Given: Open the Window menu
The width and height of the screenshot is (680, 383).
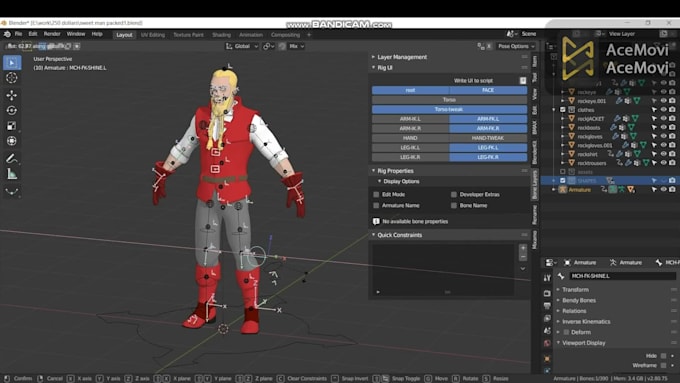Looking at the screenshot, I should [76, 34].
